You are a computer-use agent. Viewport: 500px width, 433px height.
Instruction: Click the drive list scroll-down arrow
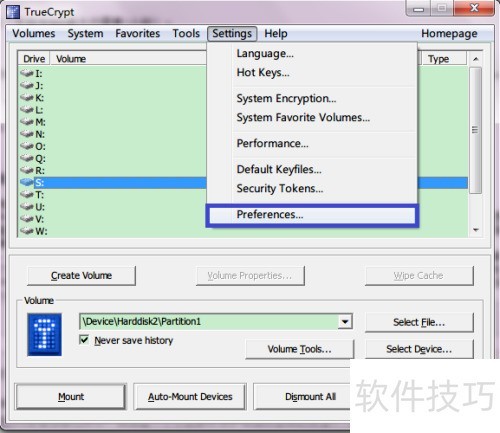tap(476, 230)
